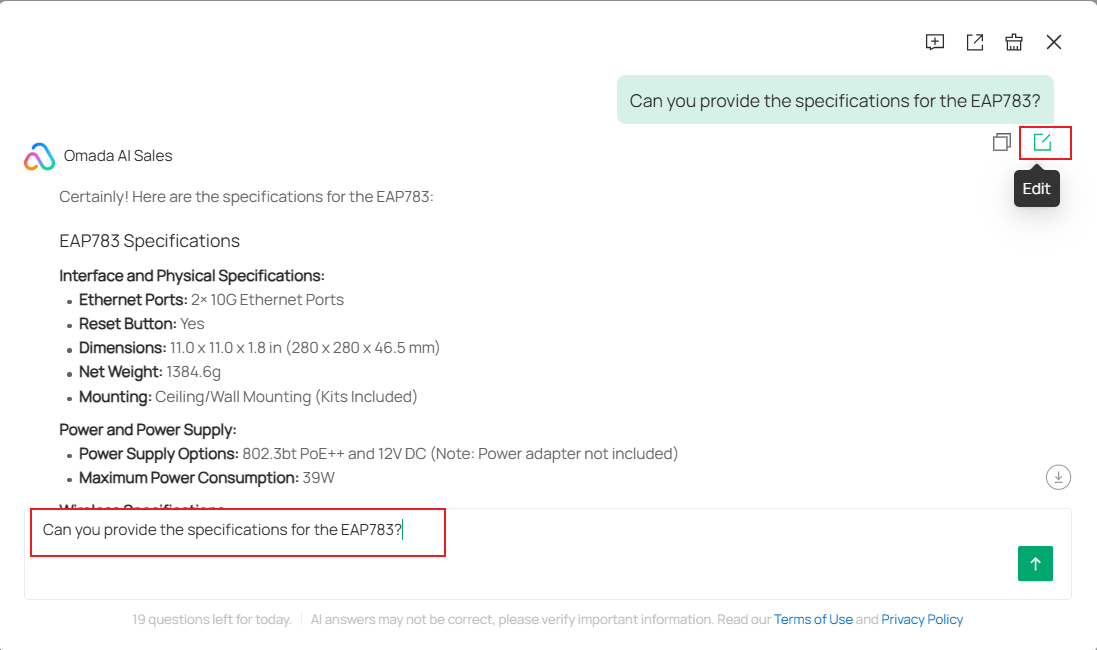Click the Edit tooltip label
This screenshot has width=1097, height=650.
pos(1036,188)
